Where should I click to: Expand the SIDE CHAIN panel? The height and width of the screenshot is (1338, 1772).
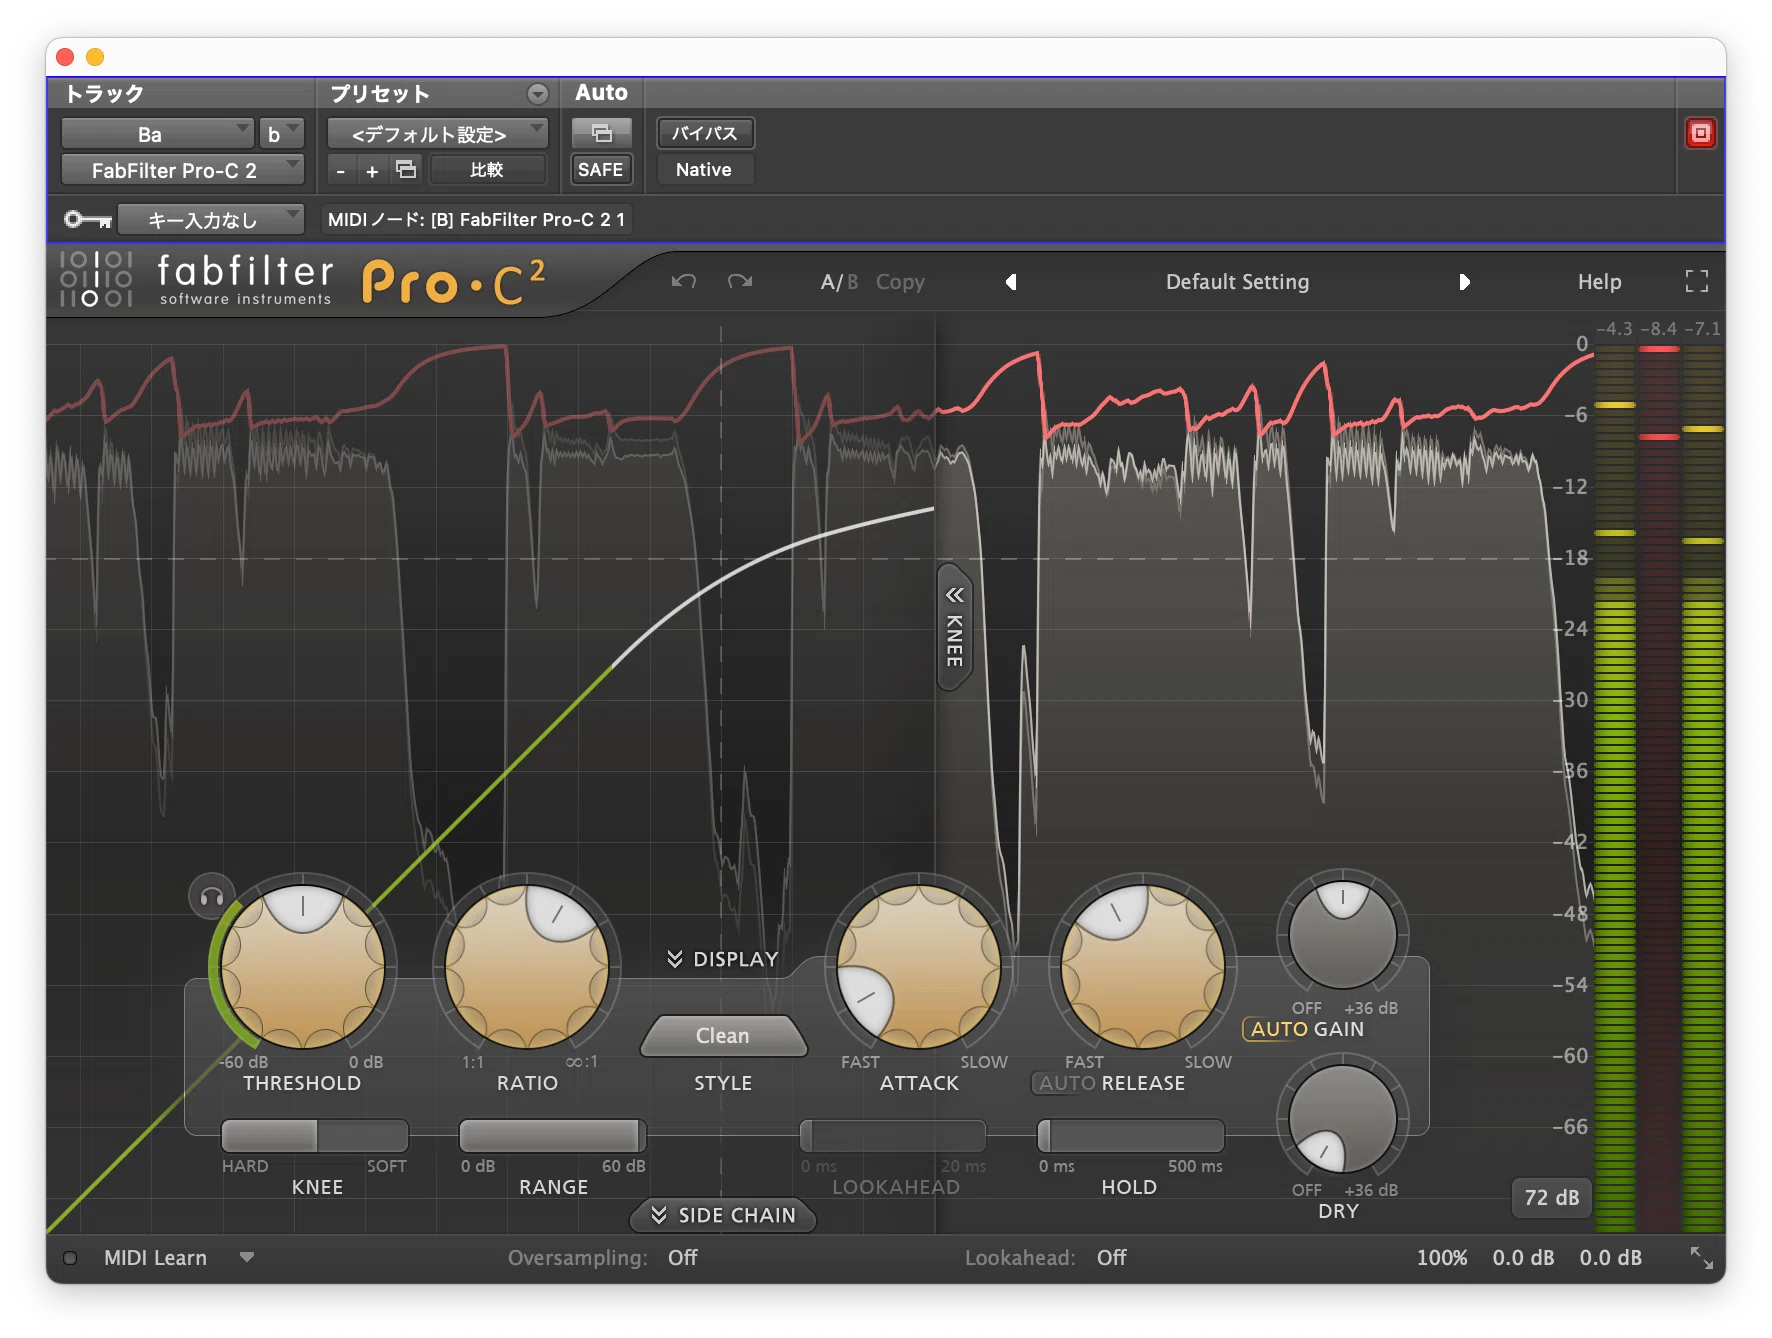pos(723,1215)
